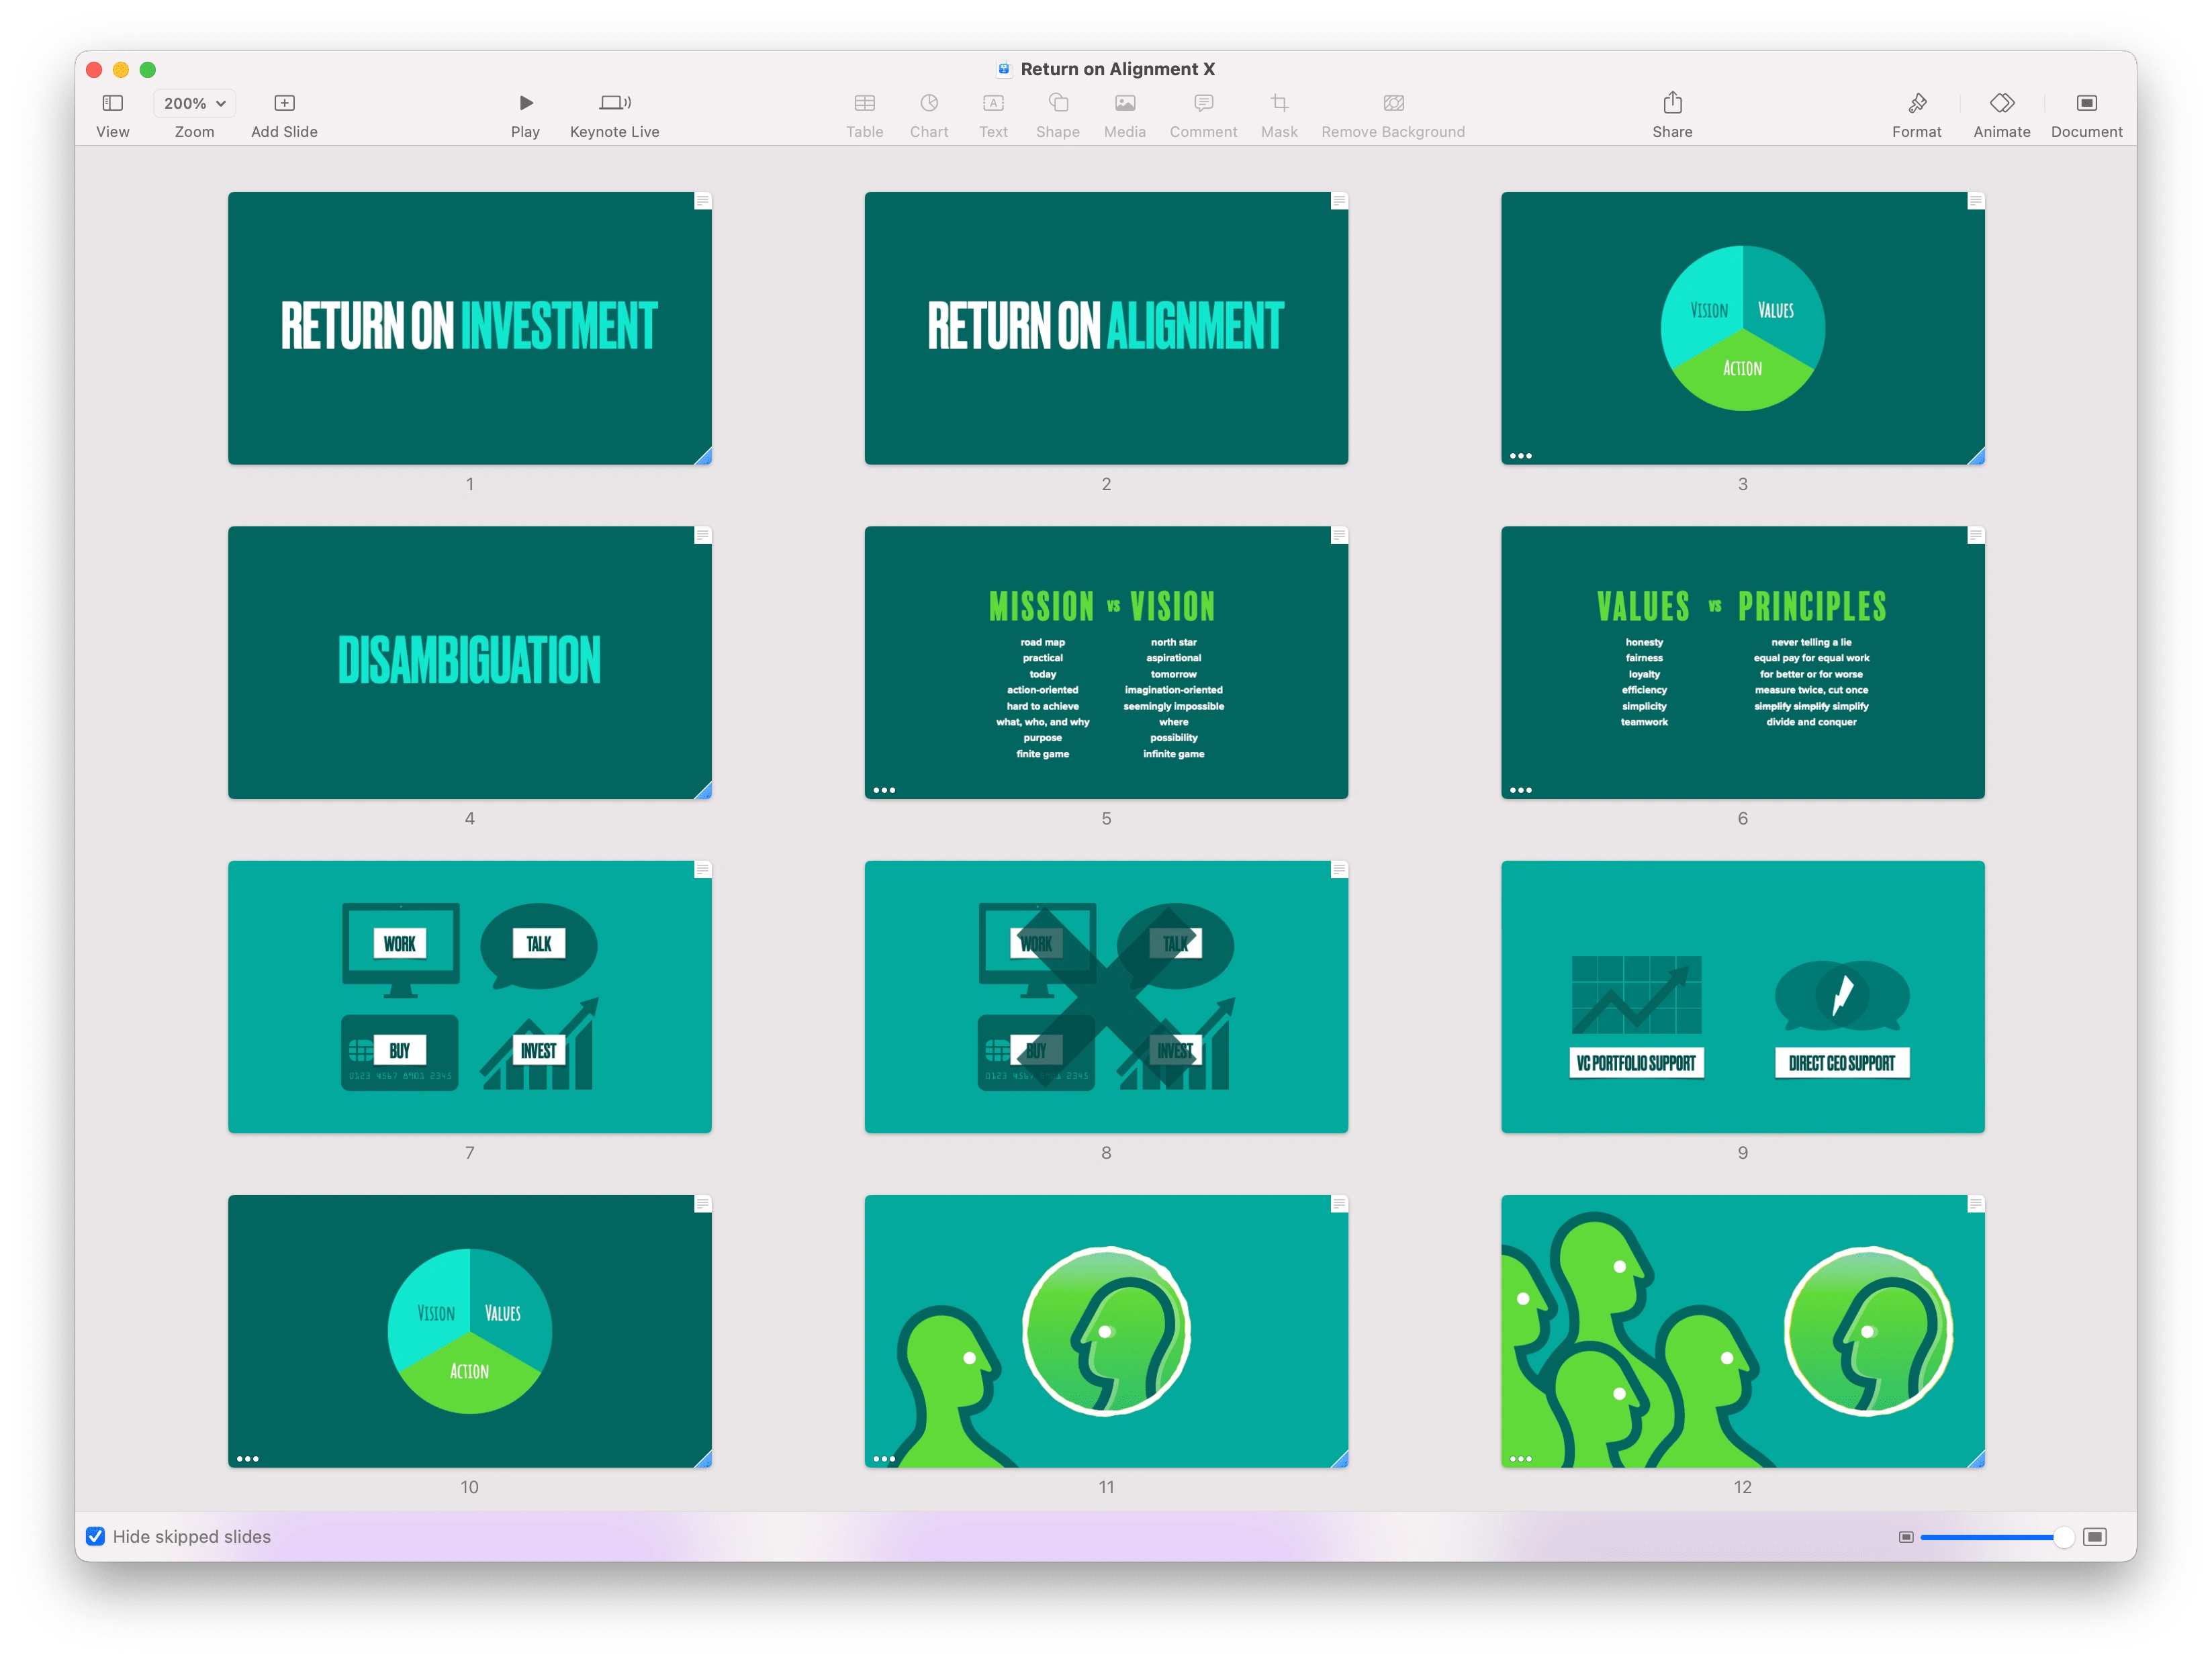2212x1661 pixels.
Task: Select slide 2 Return on Alignment
Action: point(1106,328)
